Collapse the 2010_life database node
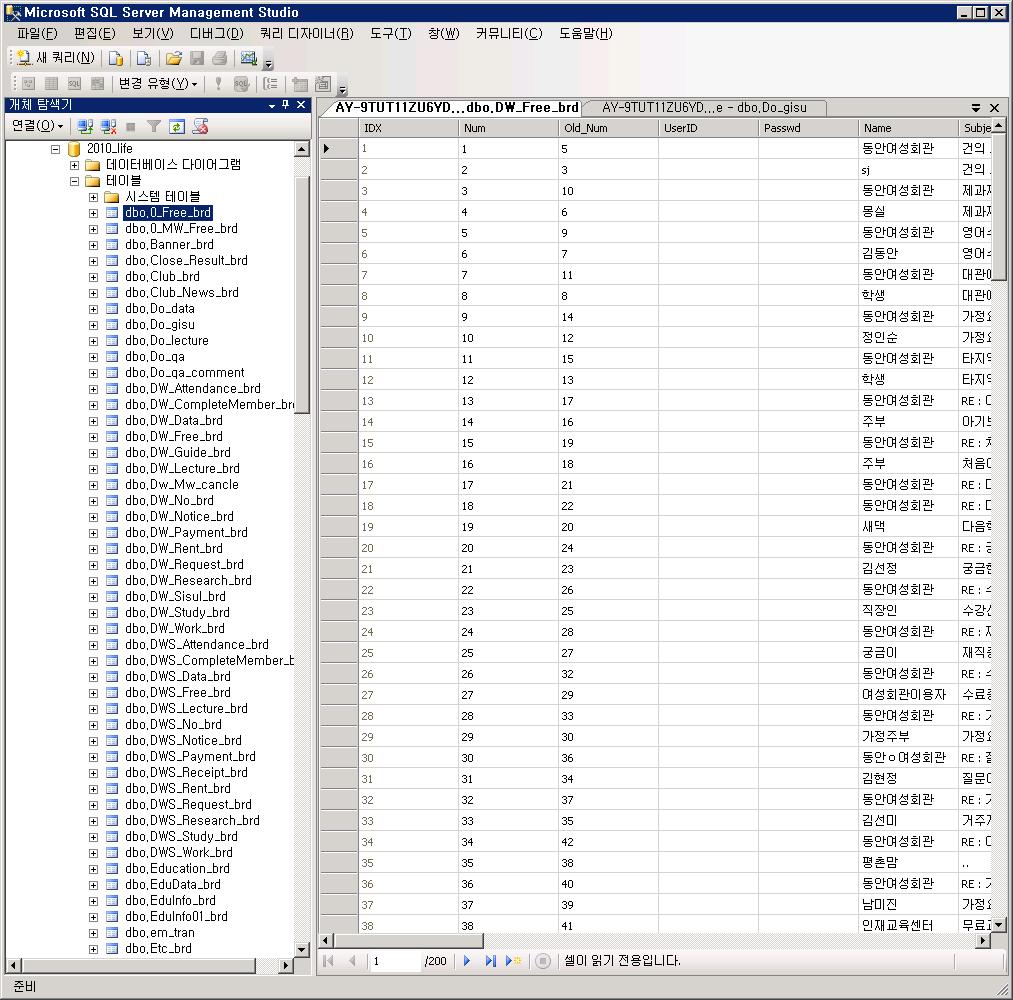Viewport: 1013px width, 1000px height. coord(56,149)
